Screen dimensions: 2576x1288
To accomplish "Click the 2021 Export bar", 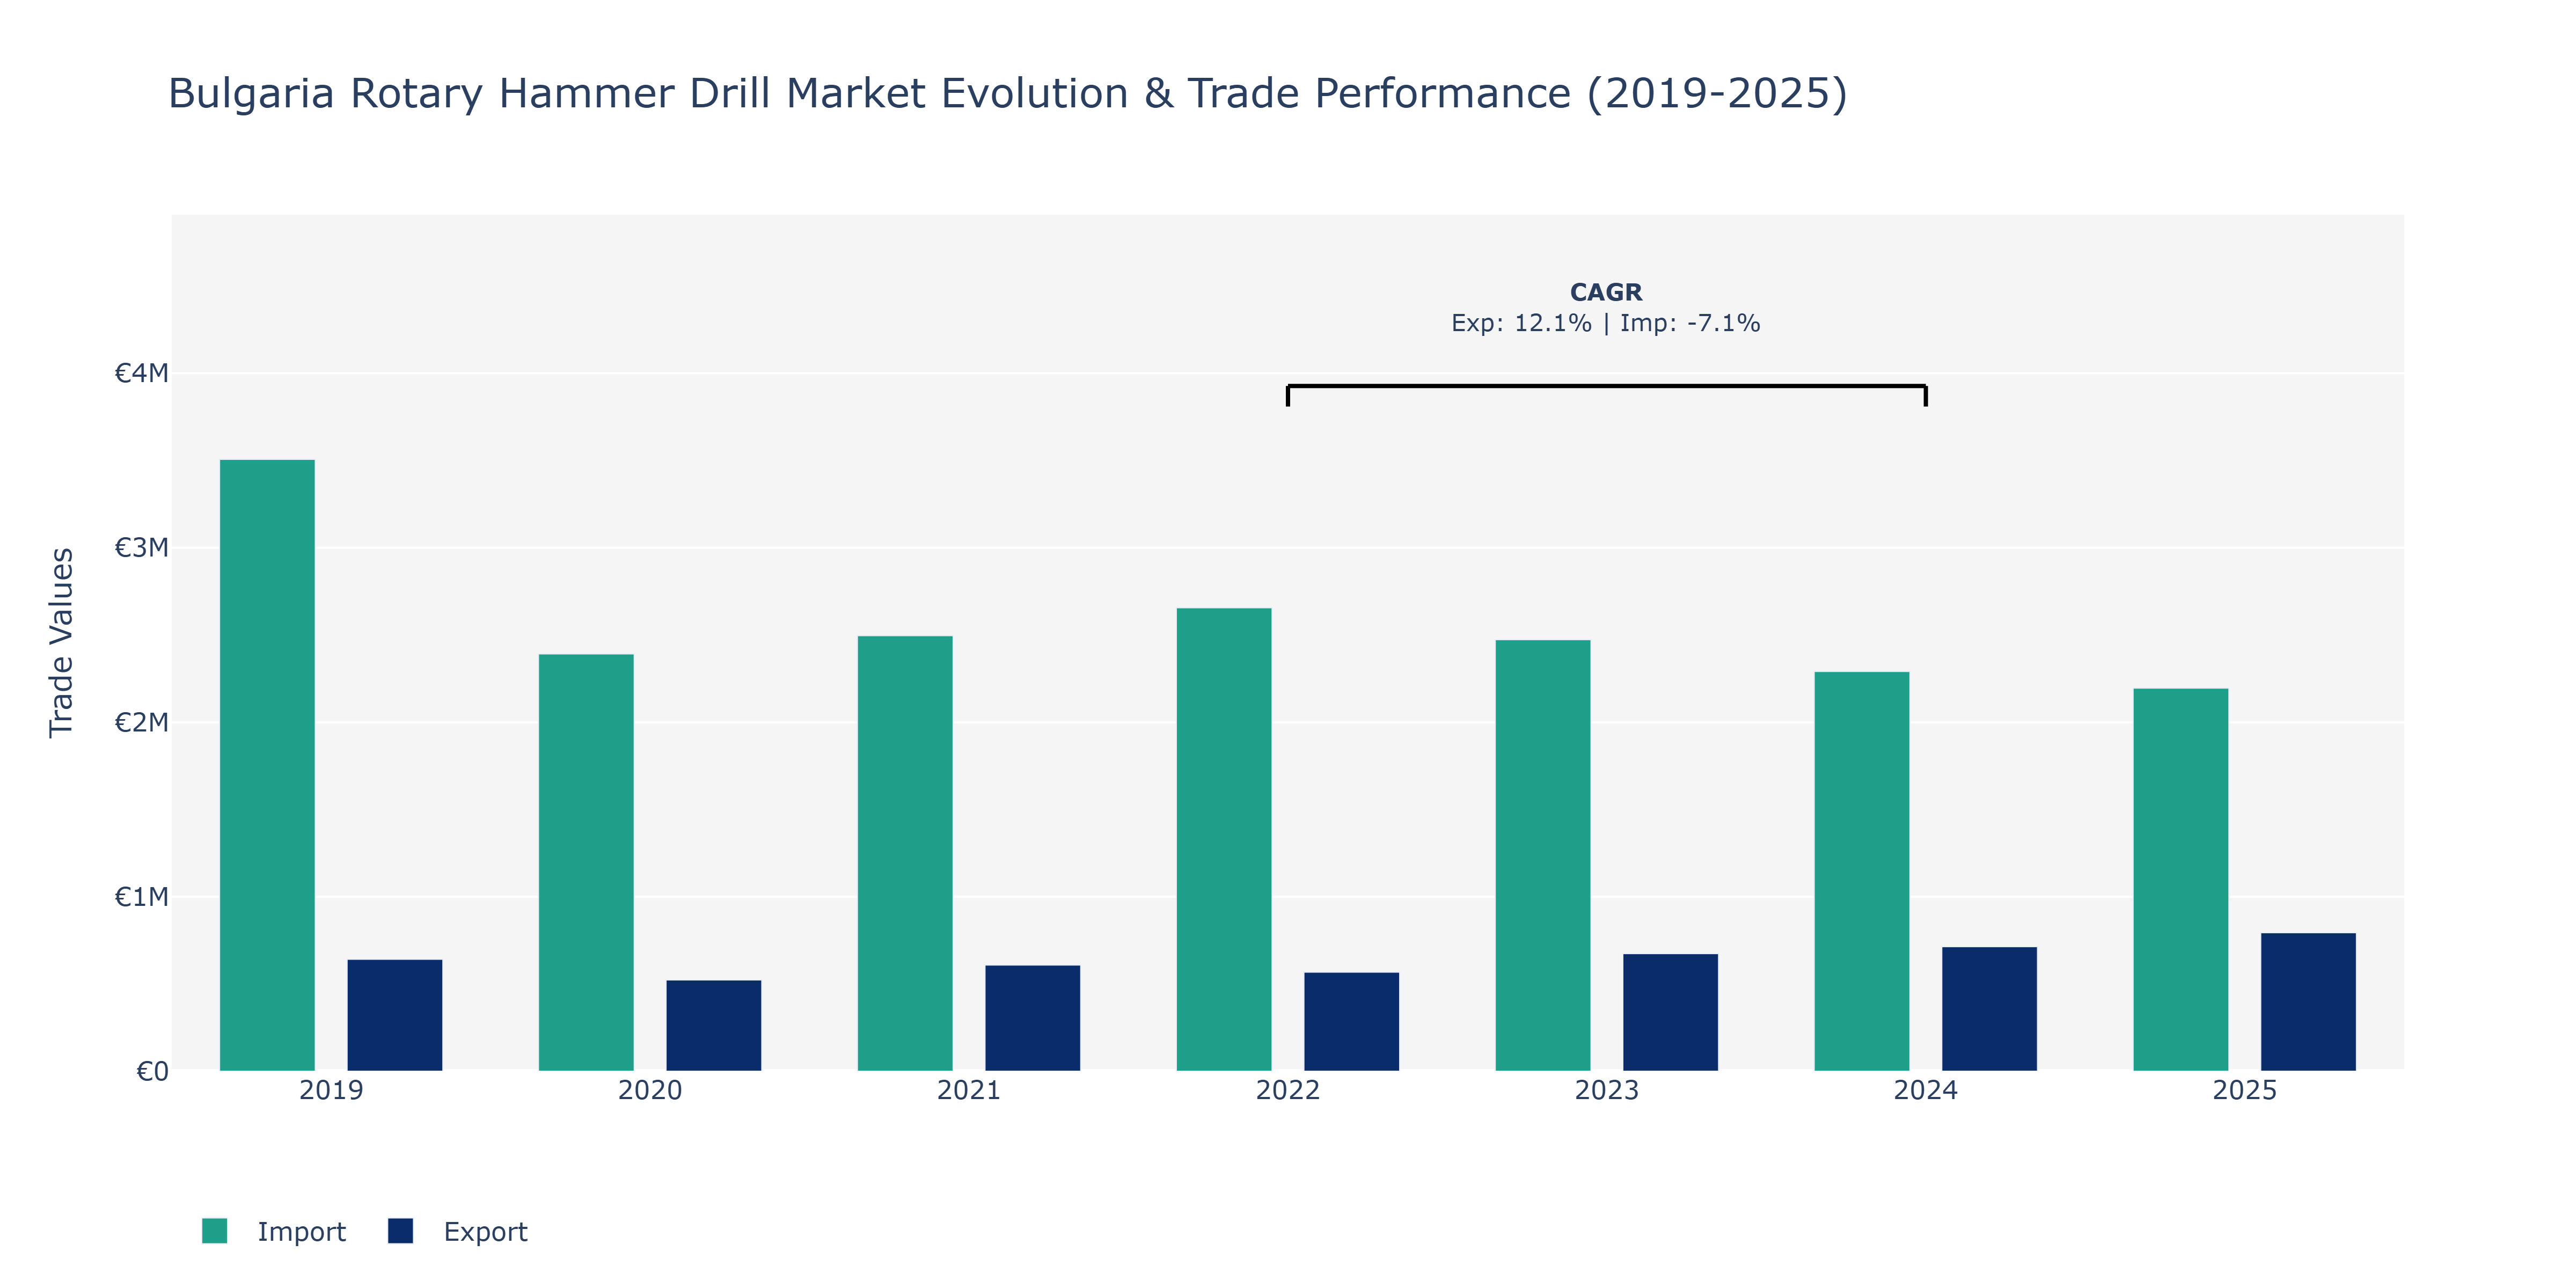I will 1033,1018.
